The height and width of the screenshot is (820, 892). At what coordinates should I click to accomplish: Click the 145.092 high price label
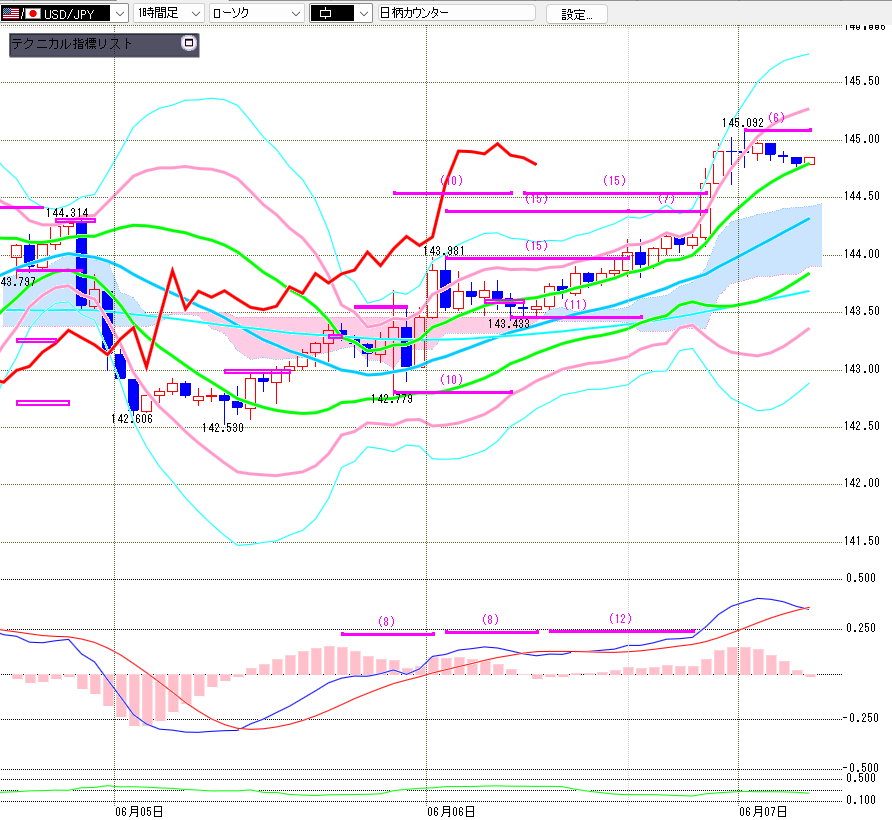point(743,123)
